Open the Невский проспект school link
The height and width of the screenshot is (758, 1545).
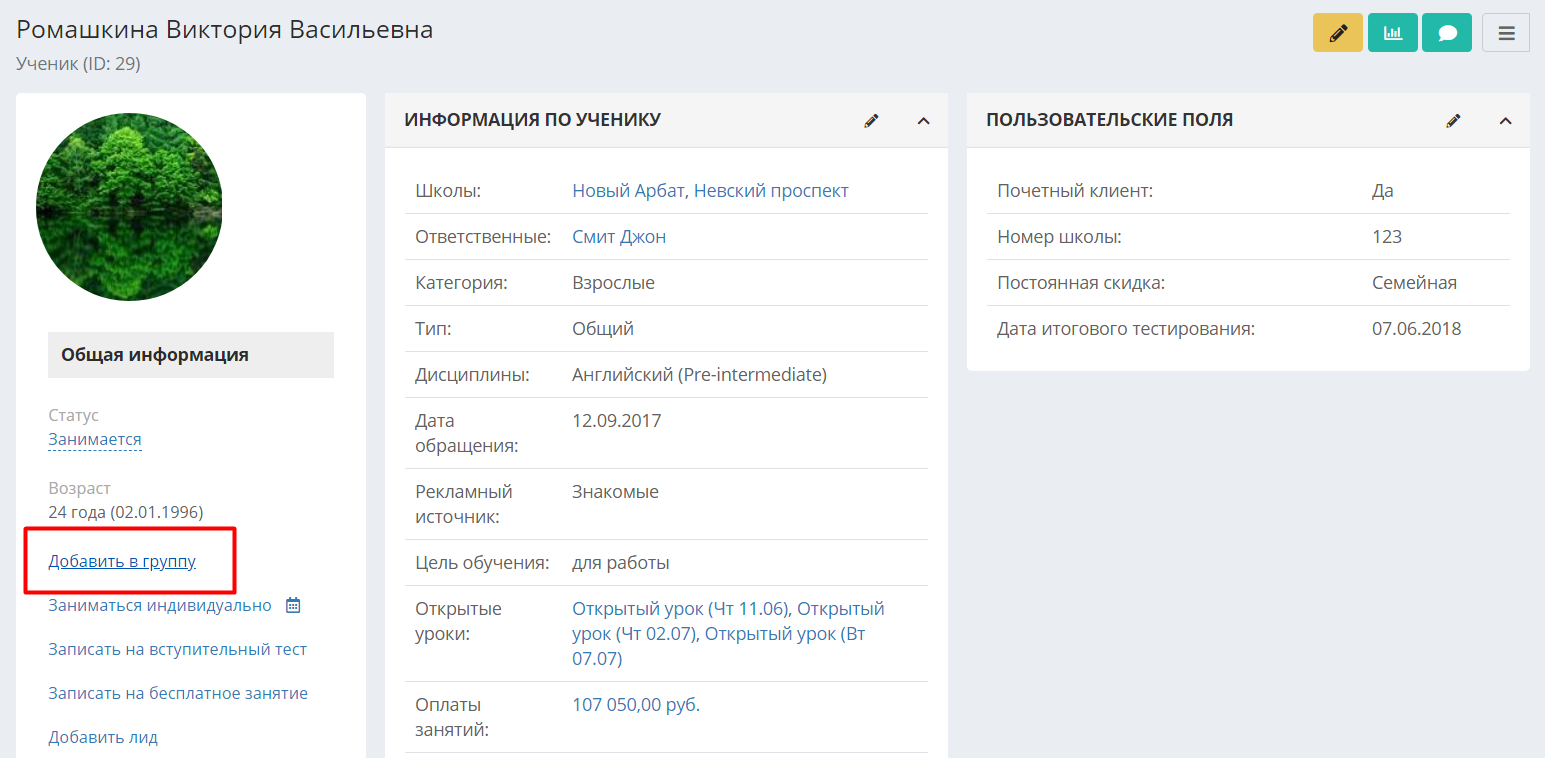coord(771,190)
